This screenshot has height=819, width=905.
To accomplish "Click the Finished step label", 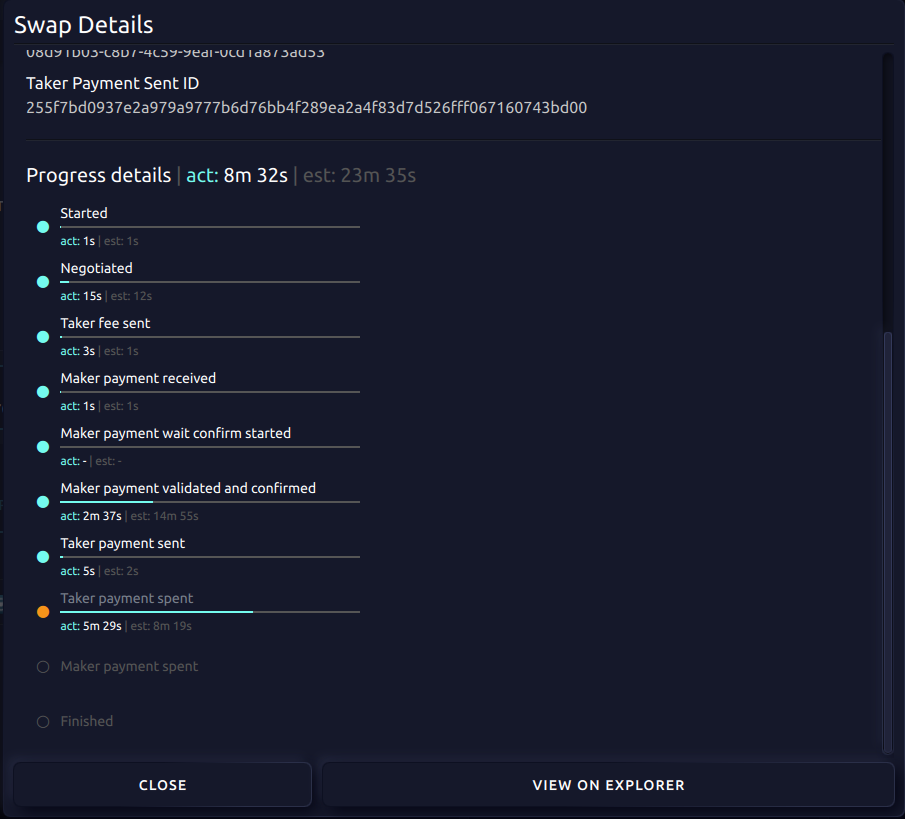I will tap(87, 721).
